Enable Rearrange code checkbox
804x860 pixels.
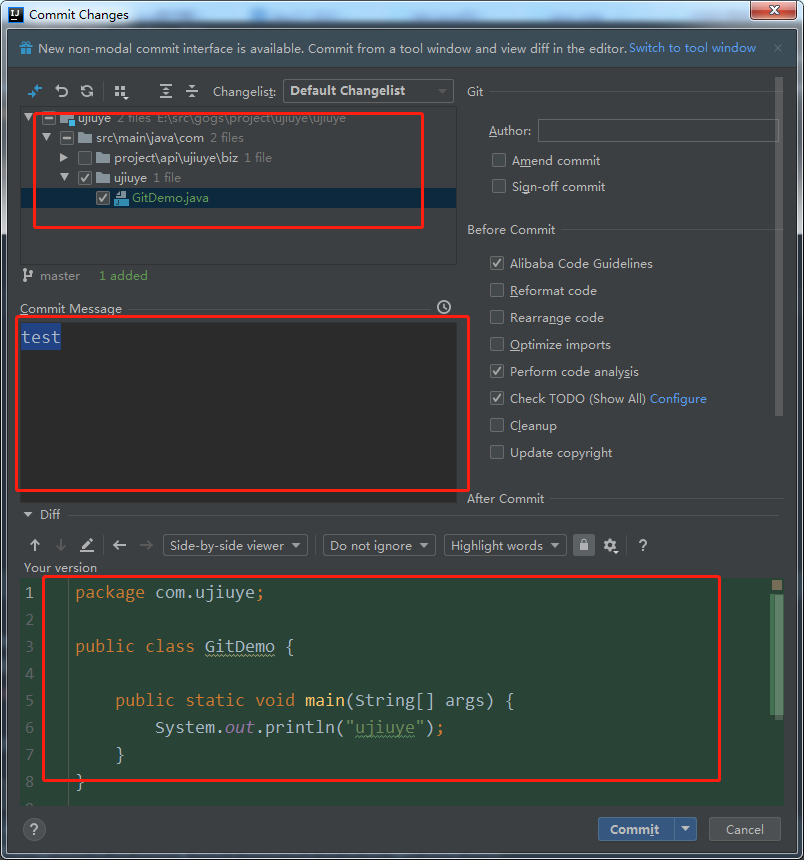(497, 317)
